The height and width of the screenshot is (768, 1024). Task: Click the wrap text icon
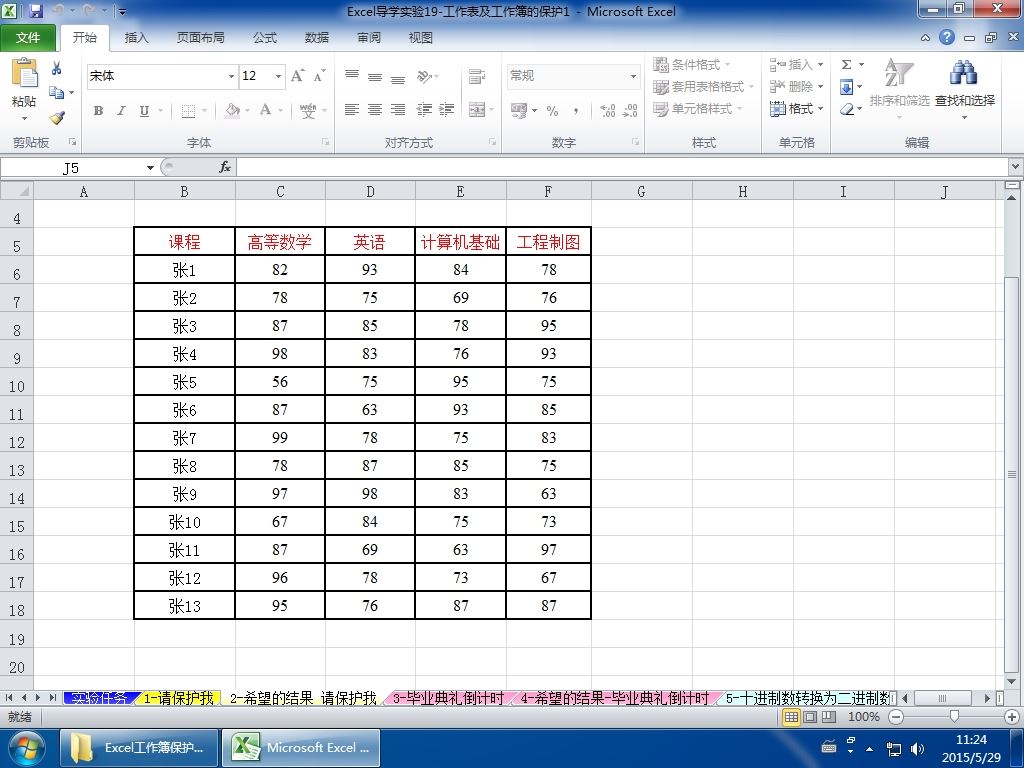[x=477, y=77]
